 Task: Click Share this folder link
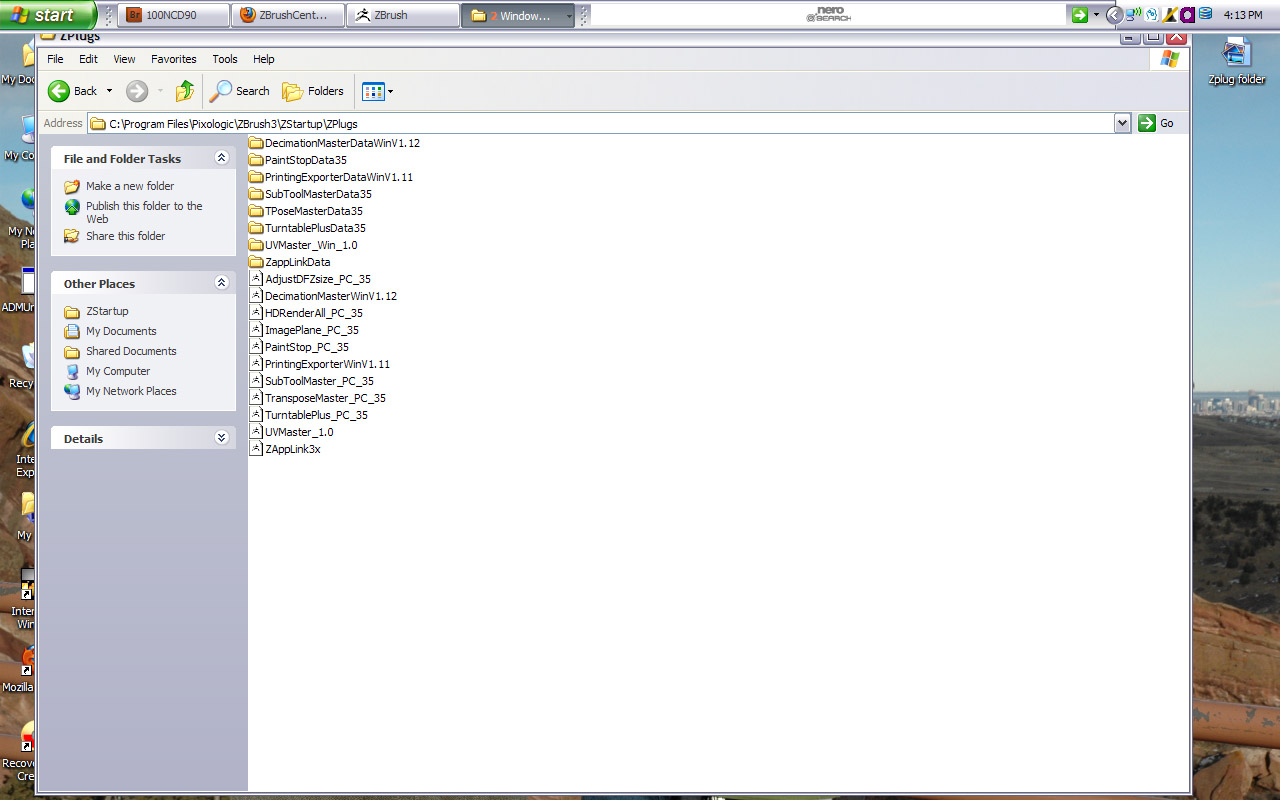(125, 236)
